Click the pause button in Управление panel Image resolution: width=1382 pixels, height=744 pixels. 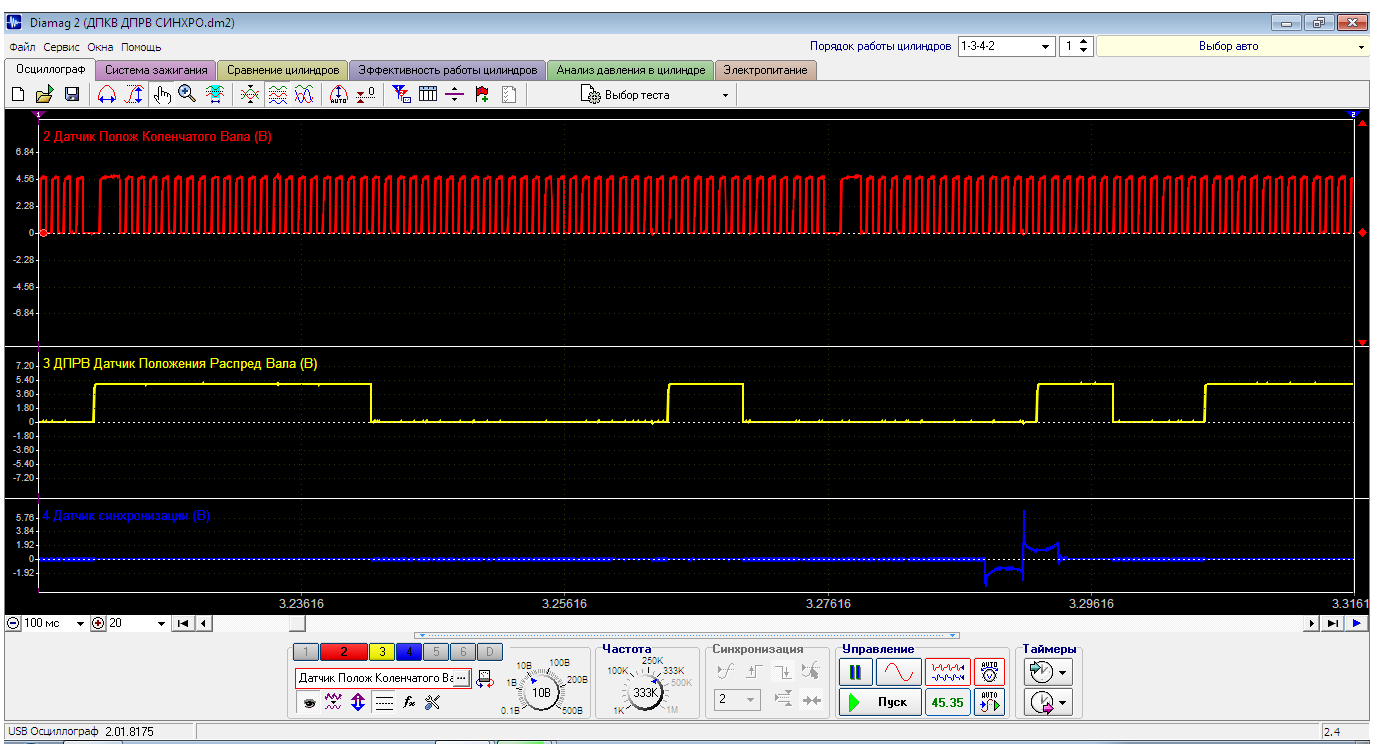[855, 671]
